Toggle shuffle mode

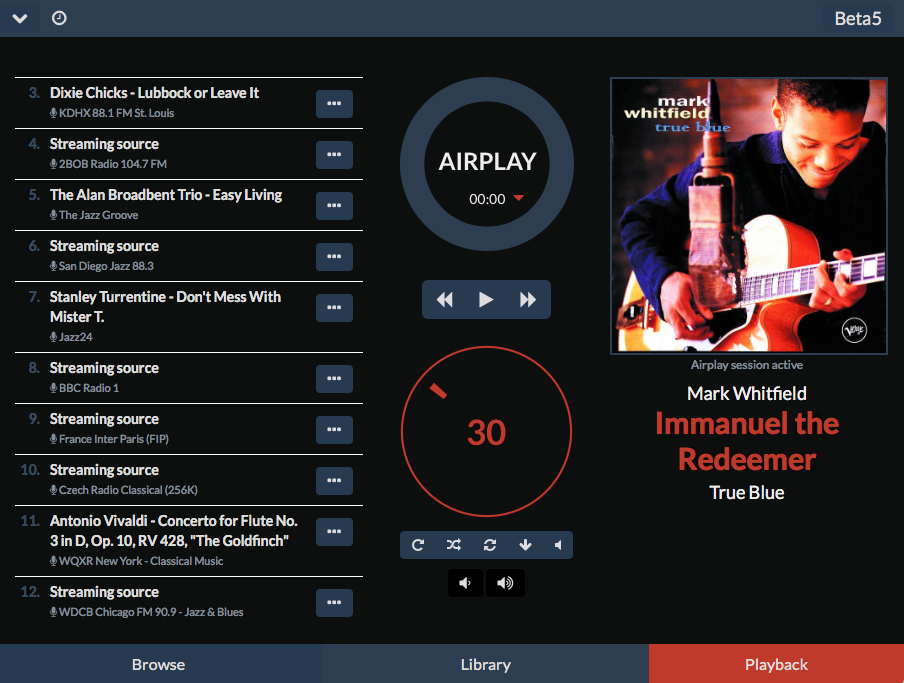[454, 545]
